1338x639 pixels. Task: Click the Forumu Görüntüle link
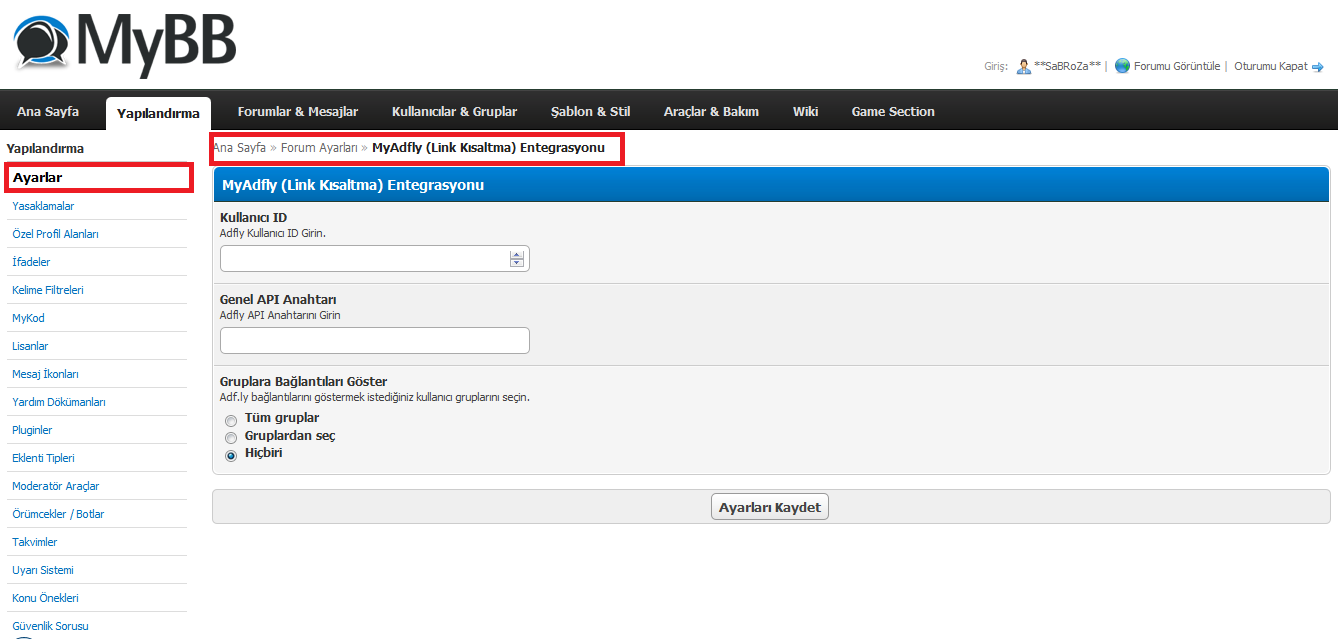click(x=1177, y=66)
